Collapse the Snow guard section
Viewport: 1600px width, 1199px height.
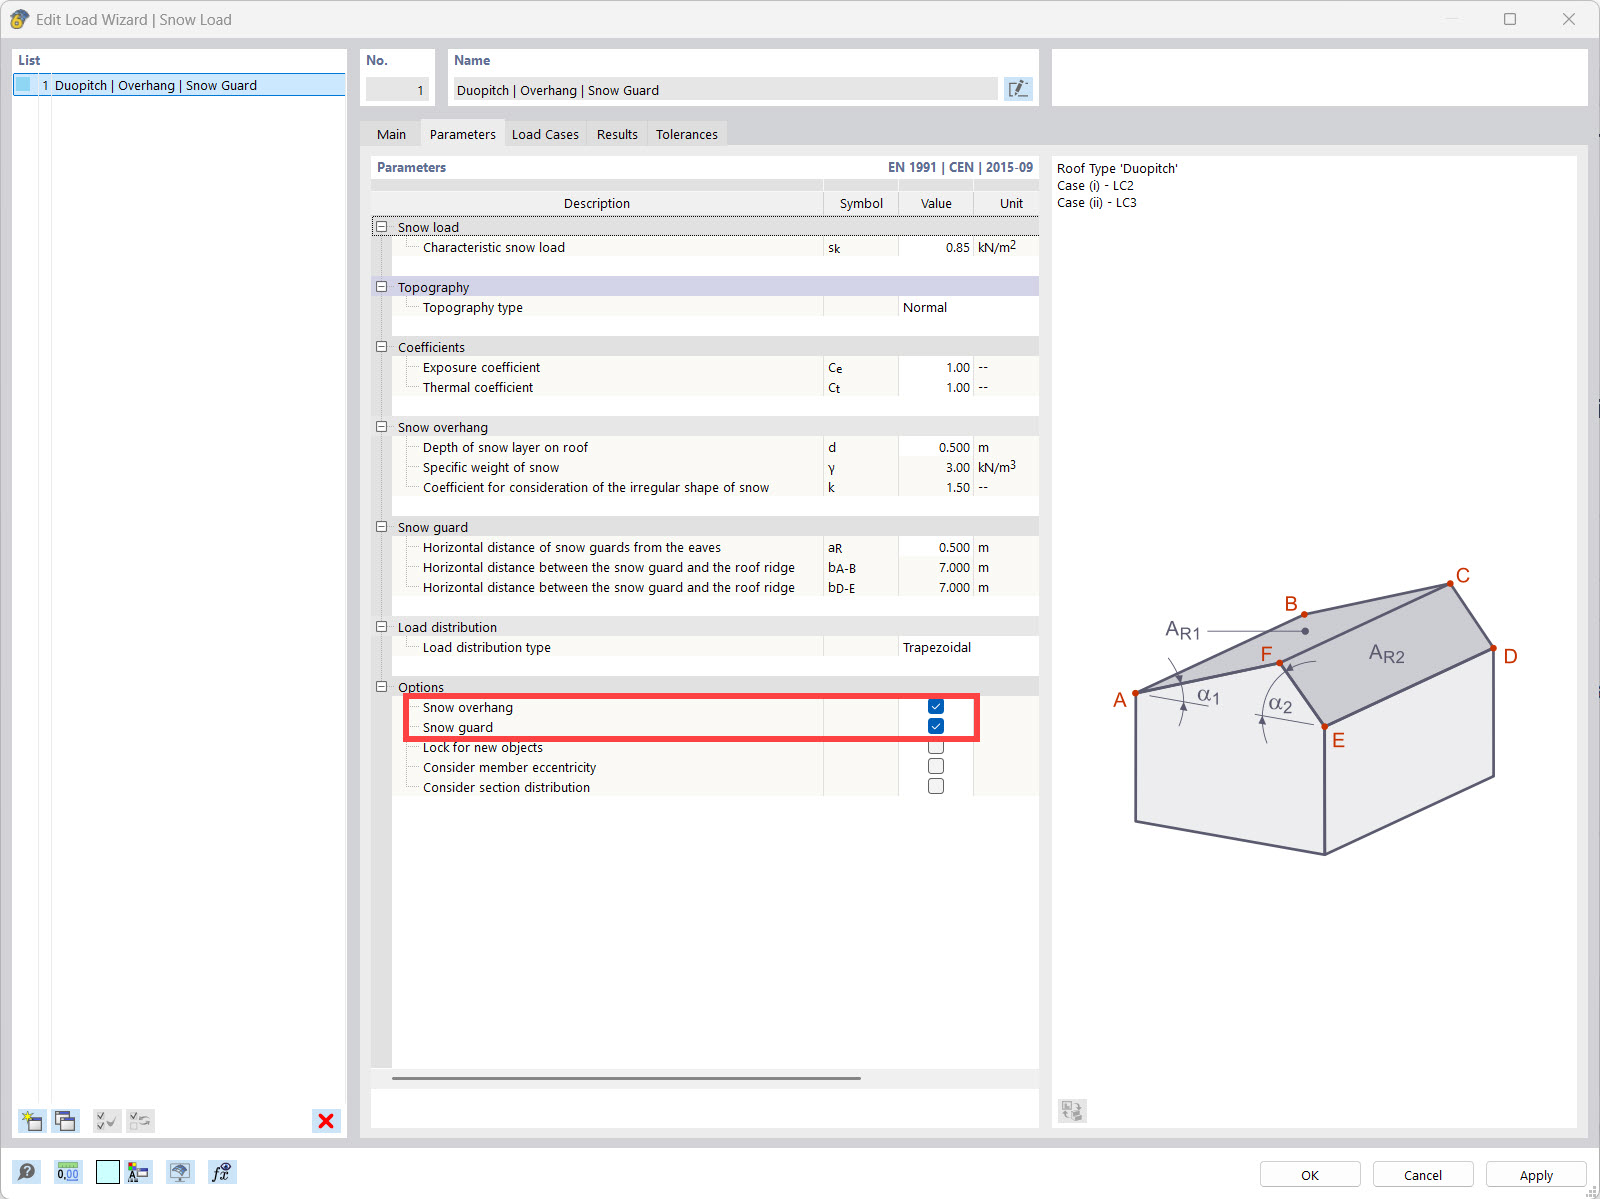[381, 526]
